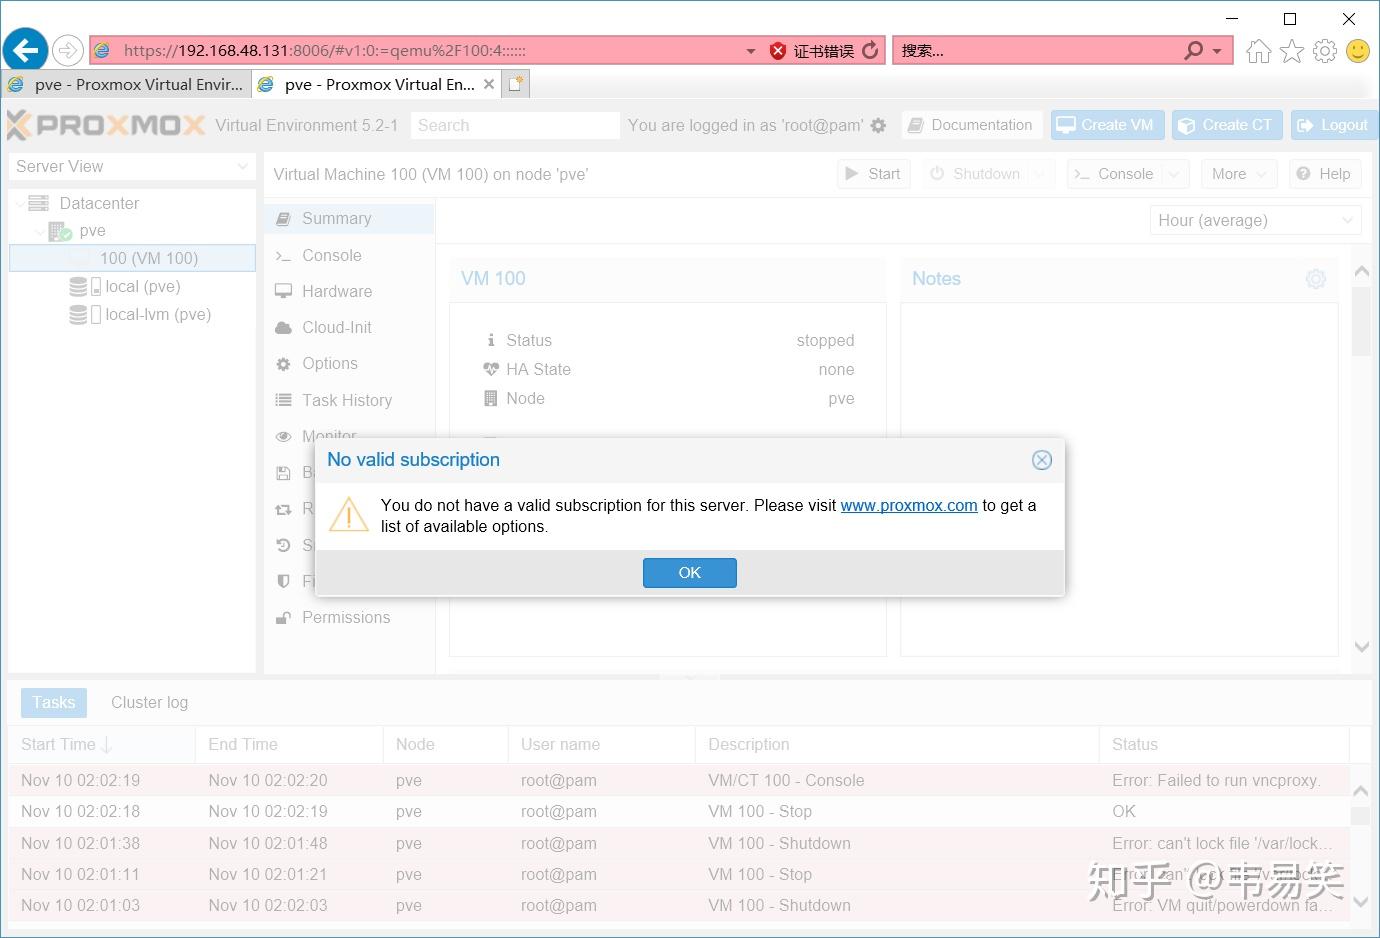Click the Logout button
1380x938 pixels.
(1332, 125)
